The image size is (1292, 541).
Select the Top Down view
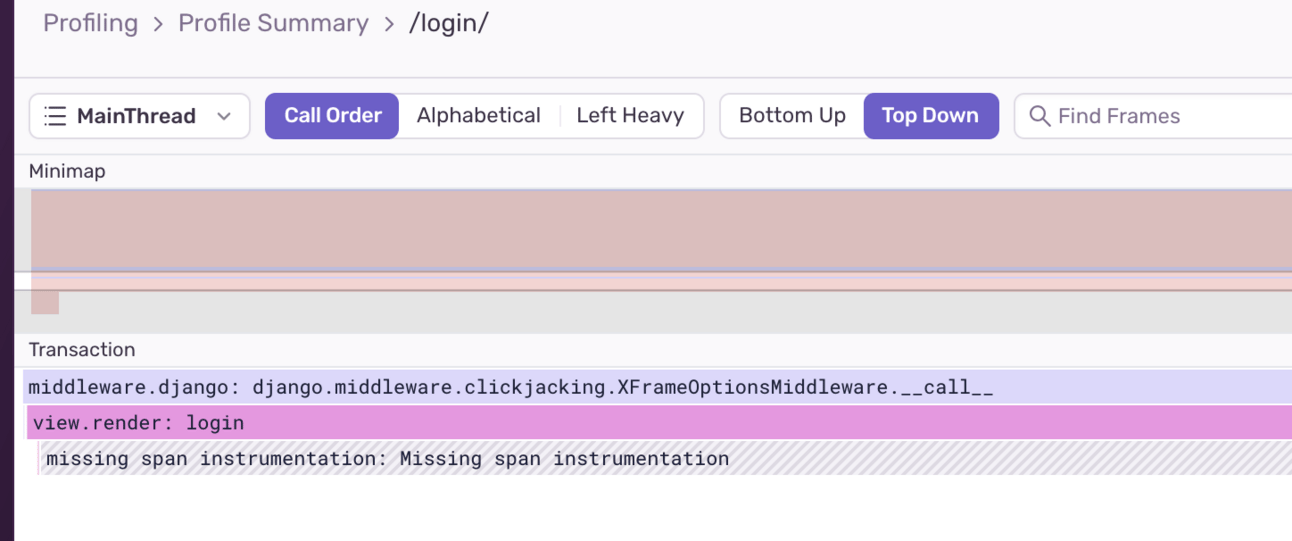pyautogui.click(x=930, y=116)
